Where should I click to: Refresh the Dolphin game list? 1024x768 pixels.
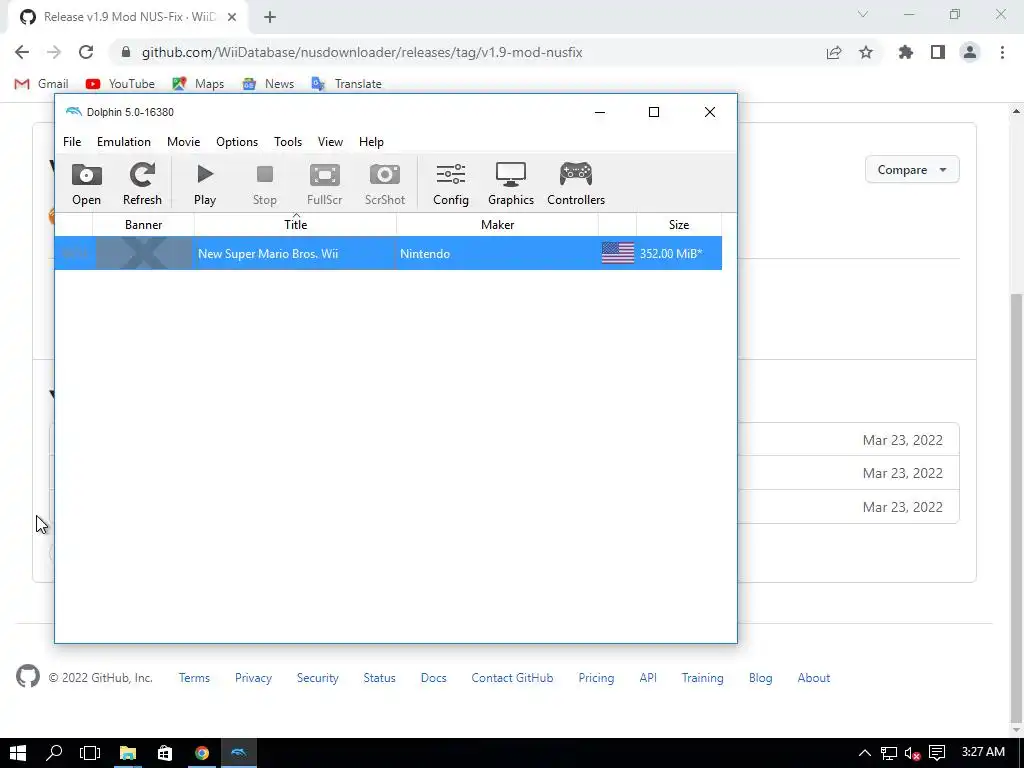point(142,184)
